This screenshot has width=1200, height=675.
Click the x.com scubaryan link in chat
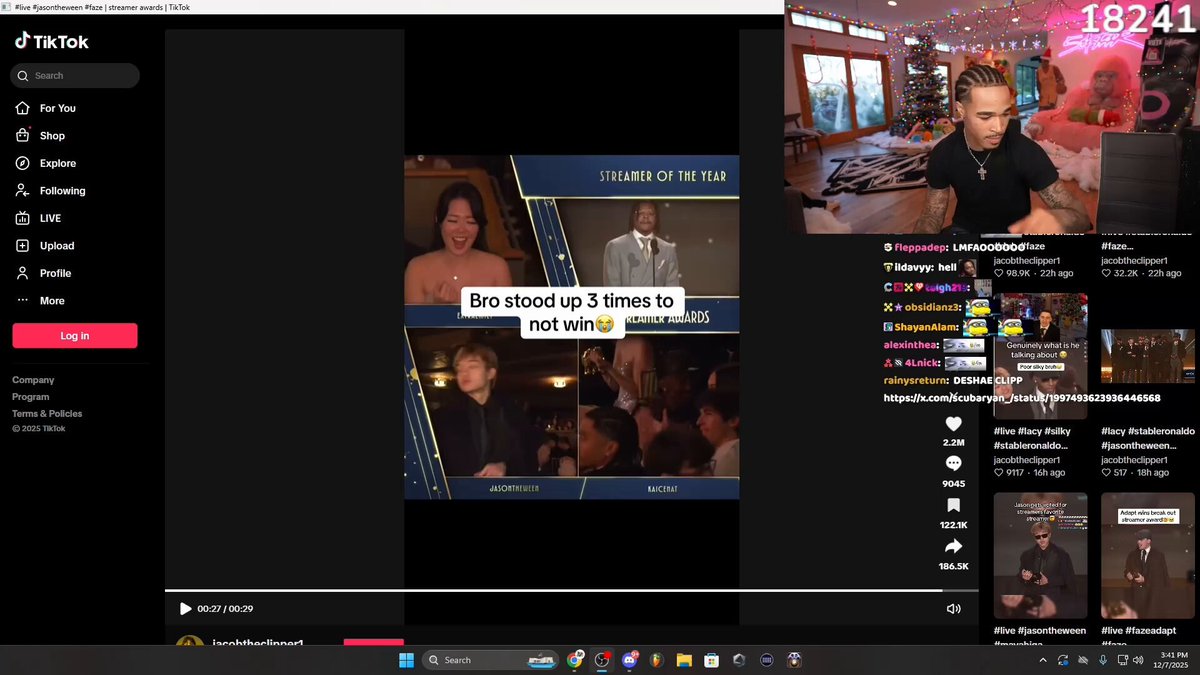click(x=1021, y=398)
